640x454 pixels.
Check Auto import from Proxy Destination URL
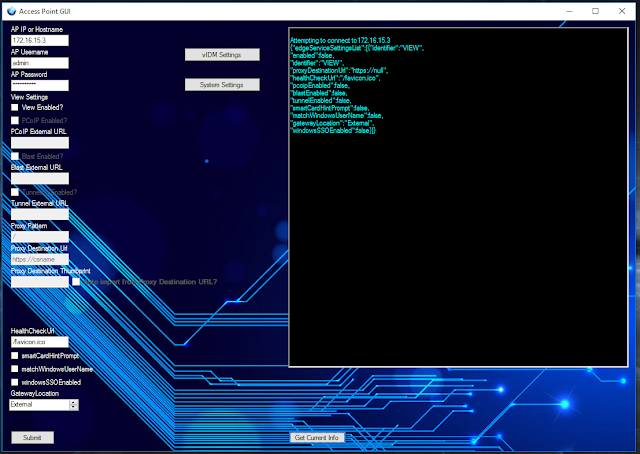coord(76,281)
